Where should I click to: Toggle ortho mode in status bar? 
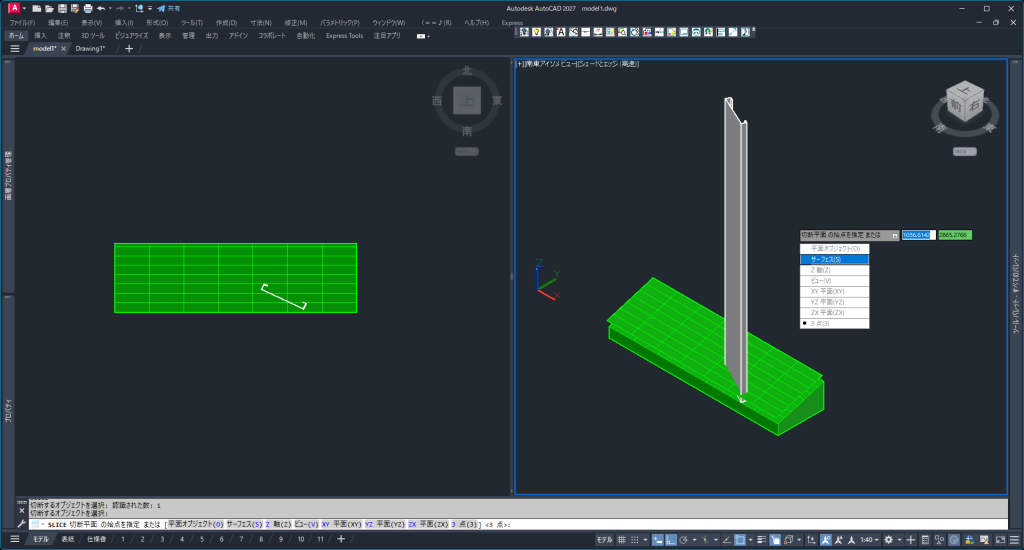point(669,539)
